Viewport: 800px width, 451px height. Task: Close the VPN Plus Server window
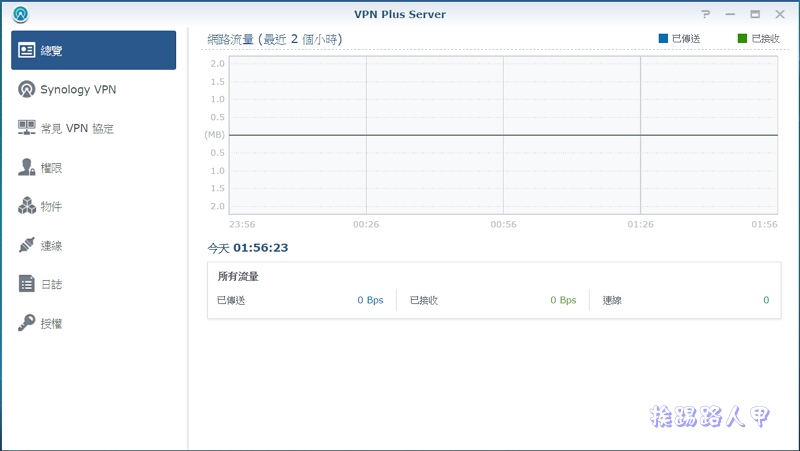point(780,14)
